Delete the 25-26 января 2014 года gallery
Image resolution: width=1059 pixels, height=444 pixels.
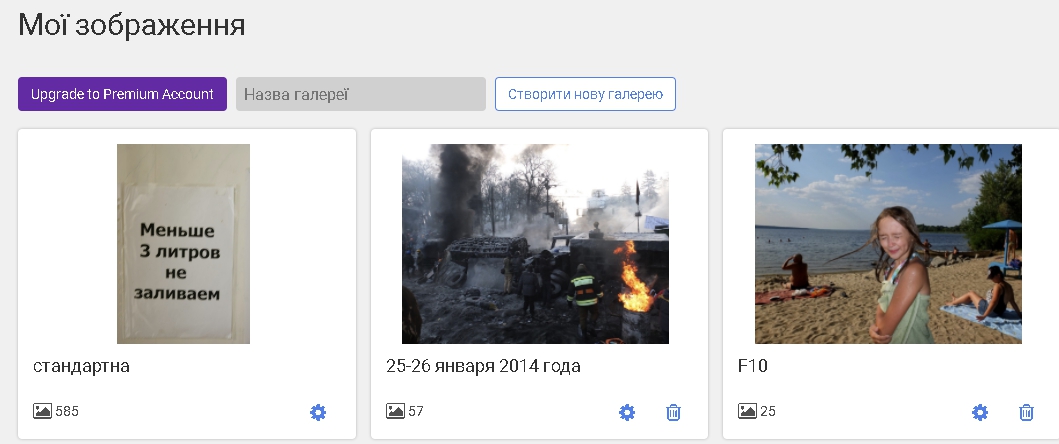(673, 412)
